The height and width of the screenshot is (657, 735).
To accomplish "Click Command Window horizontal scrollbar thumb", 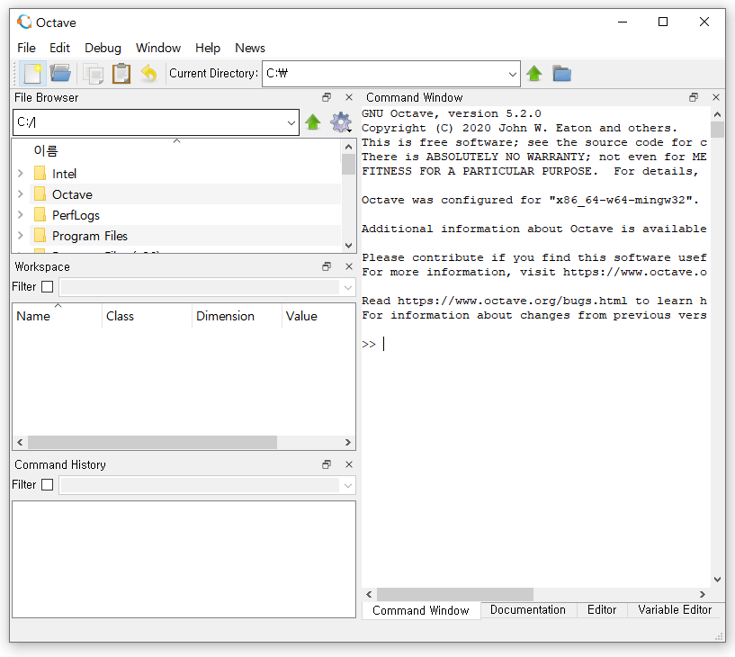I will 455,594.
